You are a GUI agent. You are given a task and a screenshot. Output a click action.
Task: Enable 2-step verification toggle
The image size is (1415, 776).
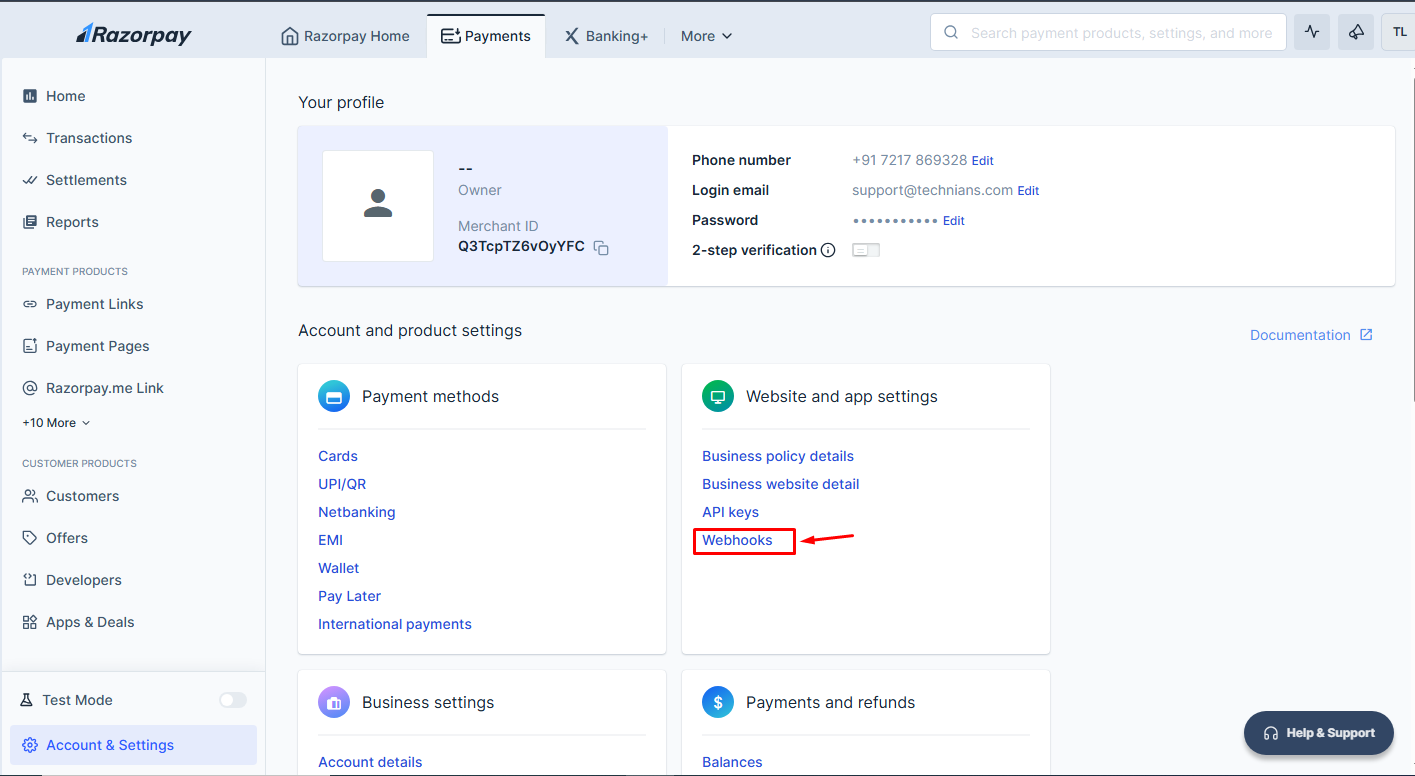(x=865, y=250)
